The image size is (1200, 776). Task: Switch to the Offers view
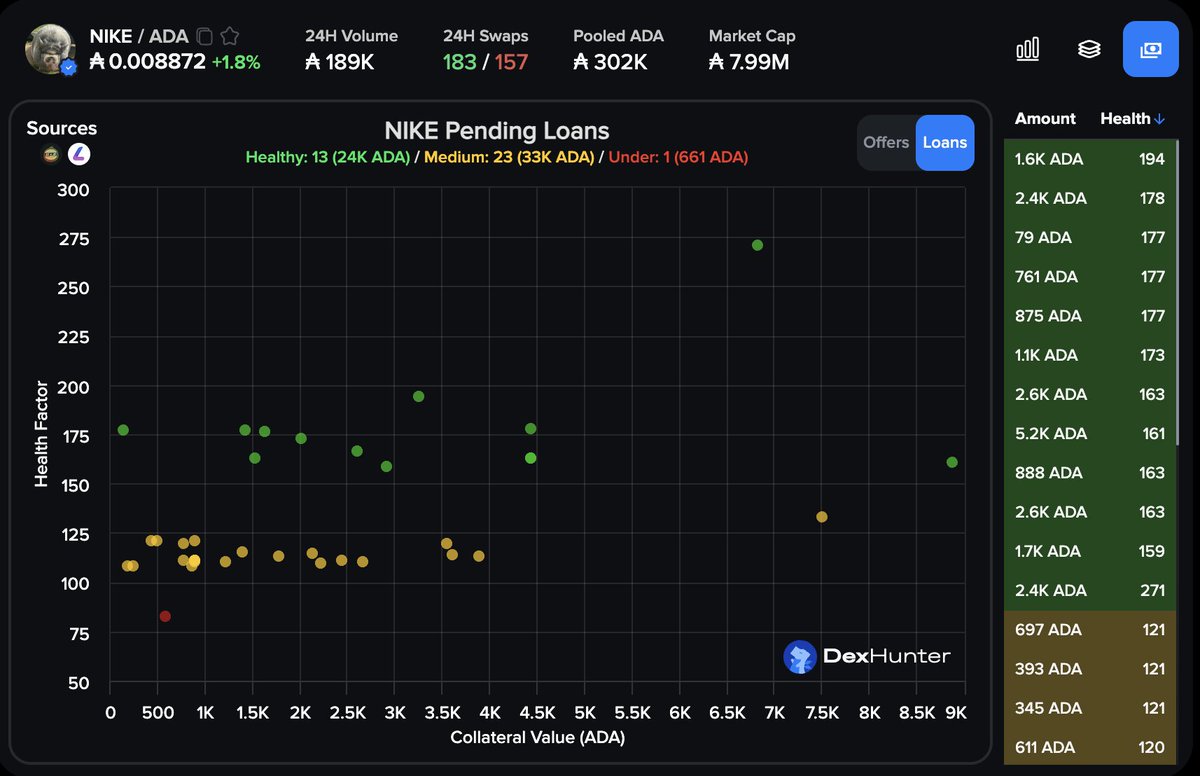[886, 142]
